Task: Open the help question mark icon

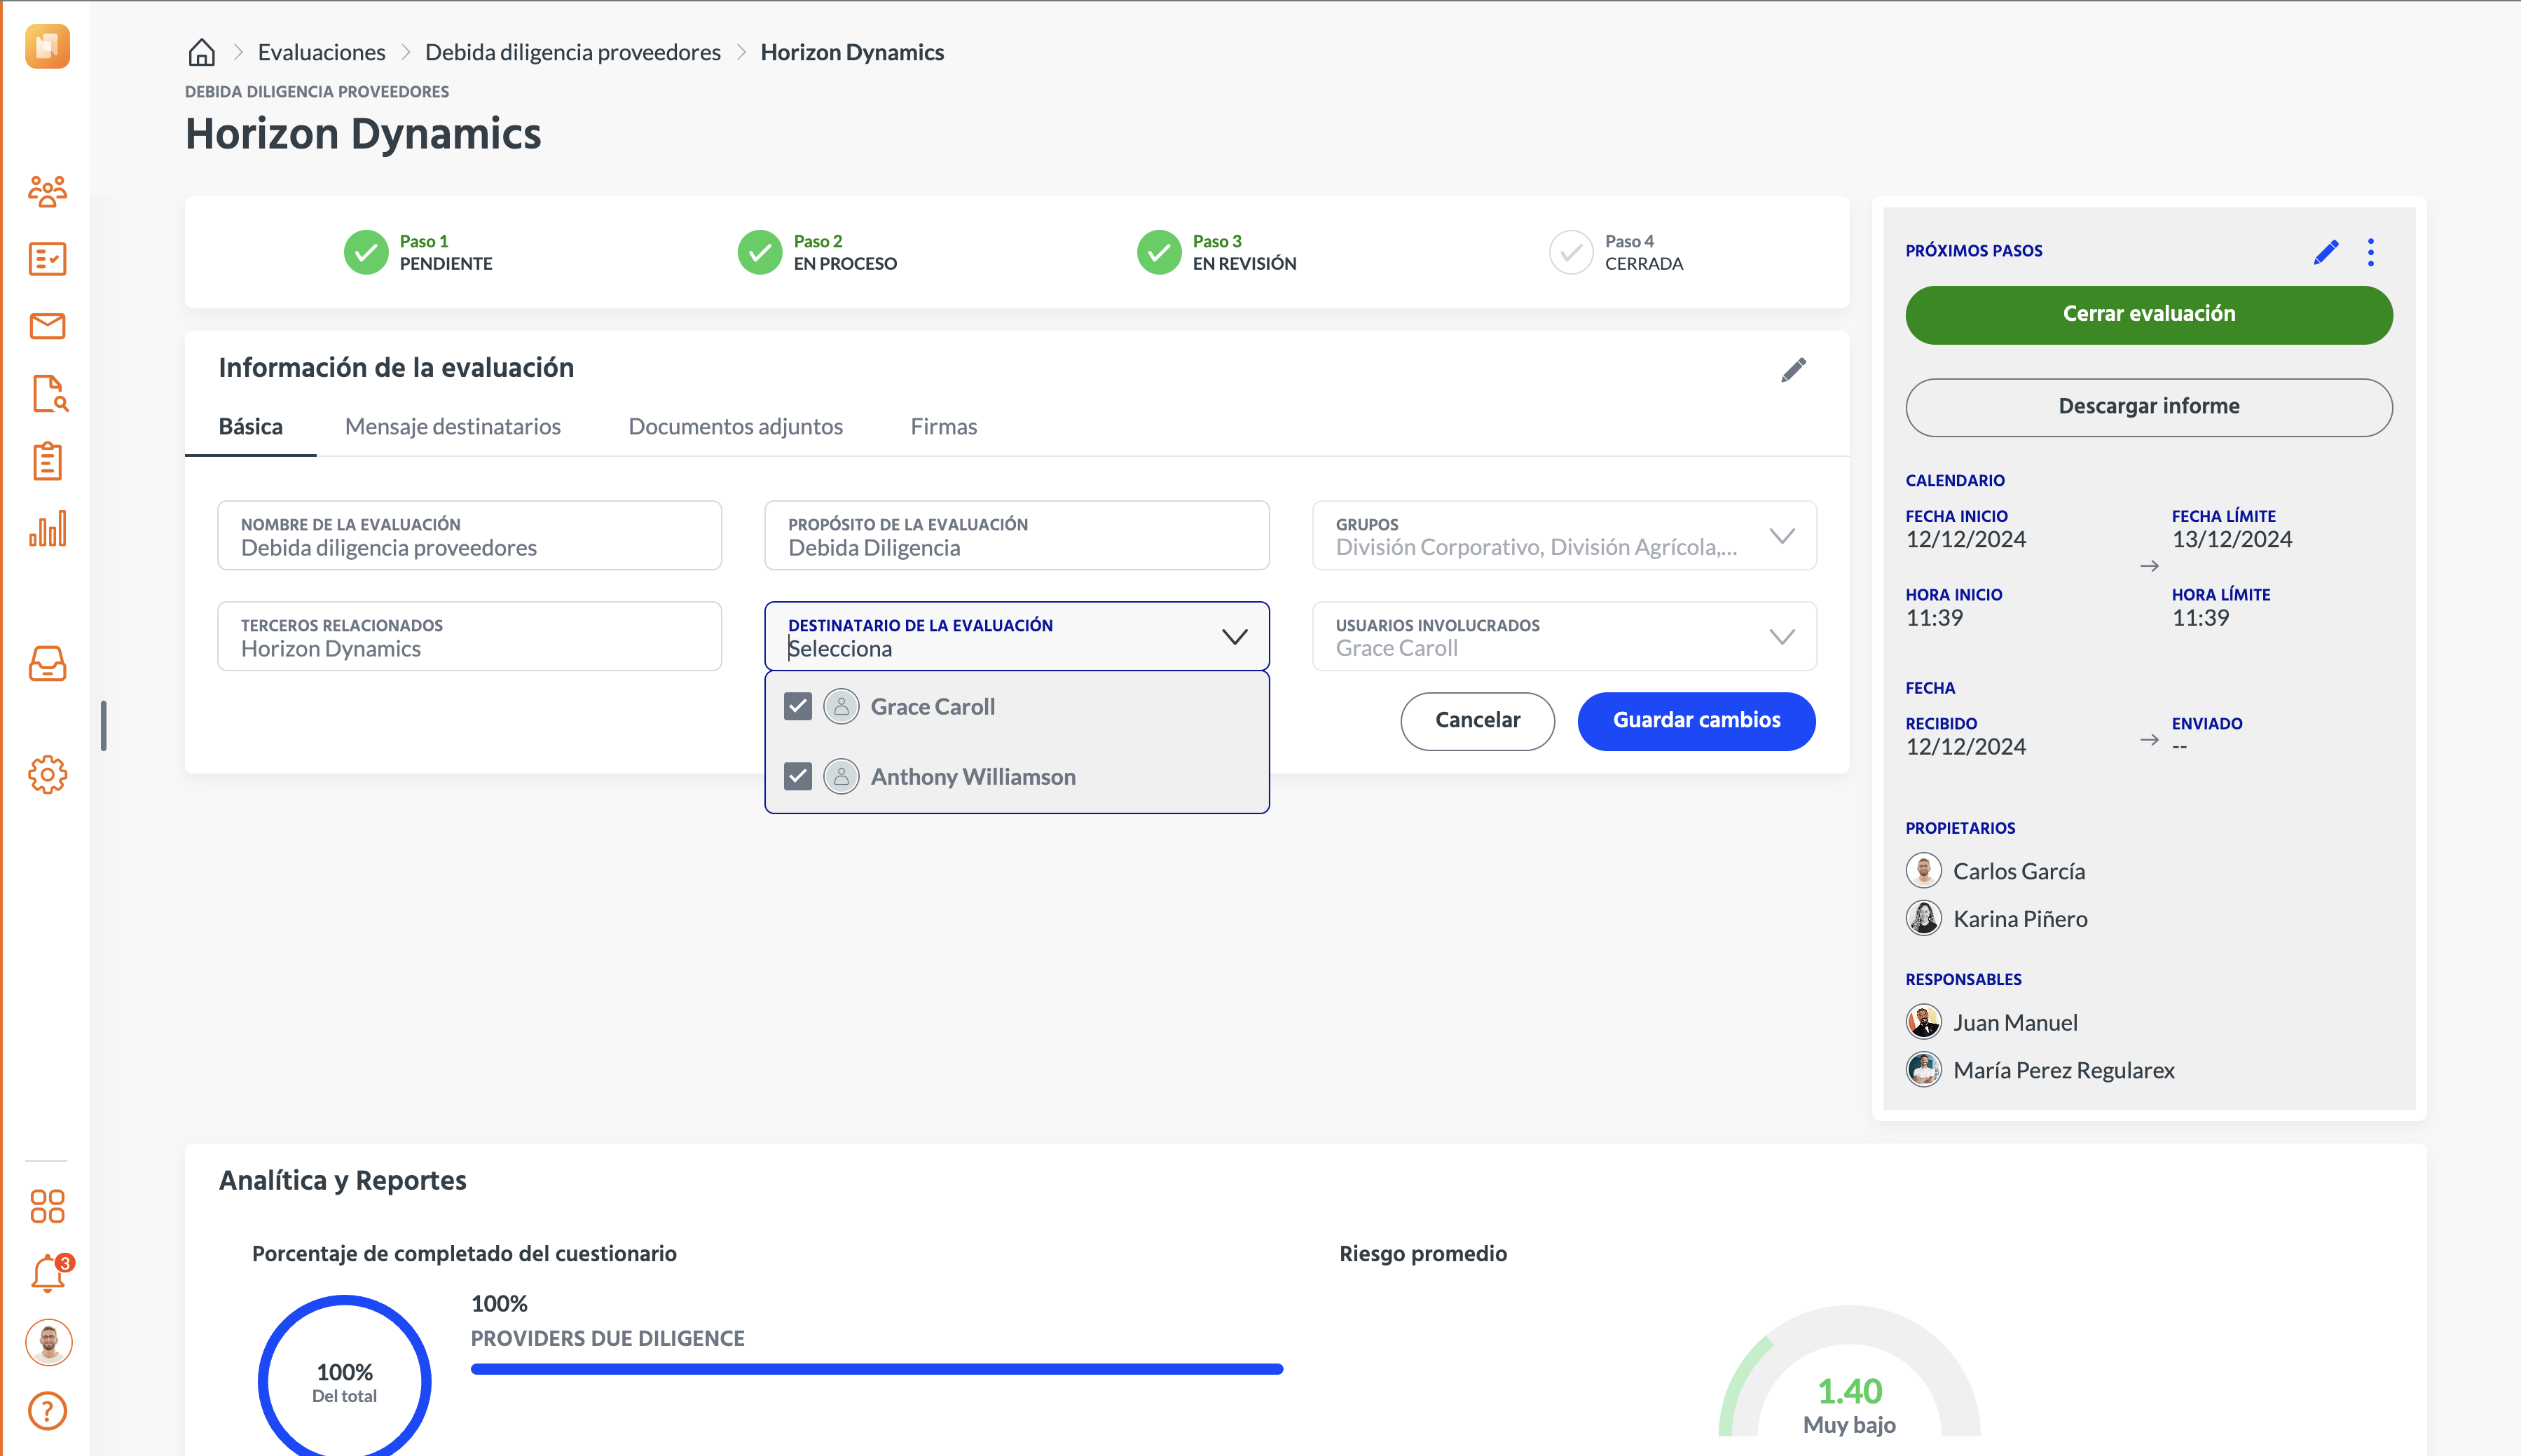Action: (47, 1411)
